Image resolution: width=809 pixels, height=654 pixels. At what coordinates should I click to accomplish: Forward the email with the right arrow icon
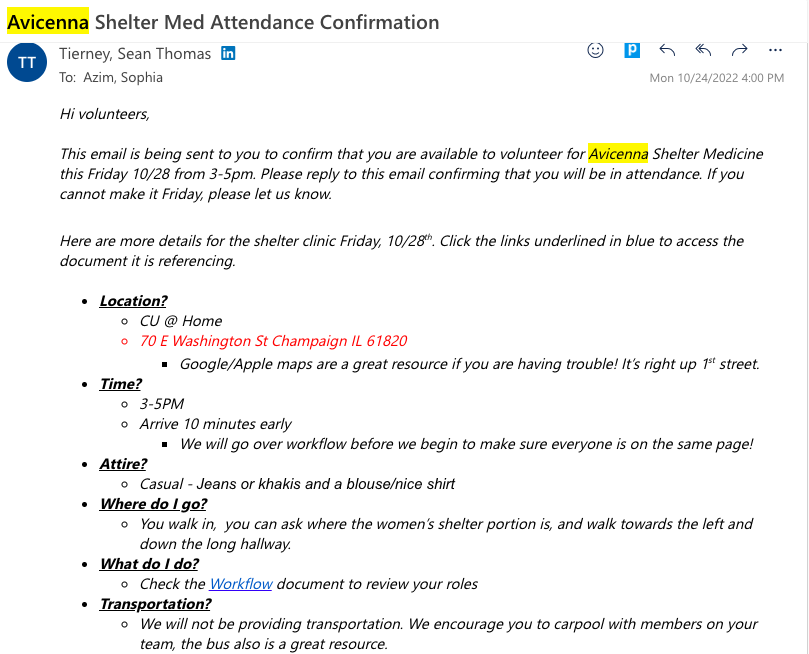pos(739,50)
